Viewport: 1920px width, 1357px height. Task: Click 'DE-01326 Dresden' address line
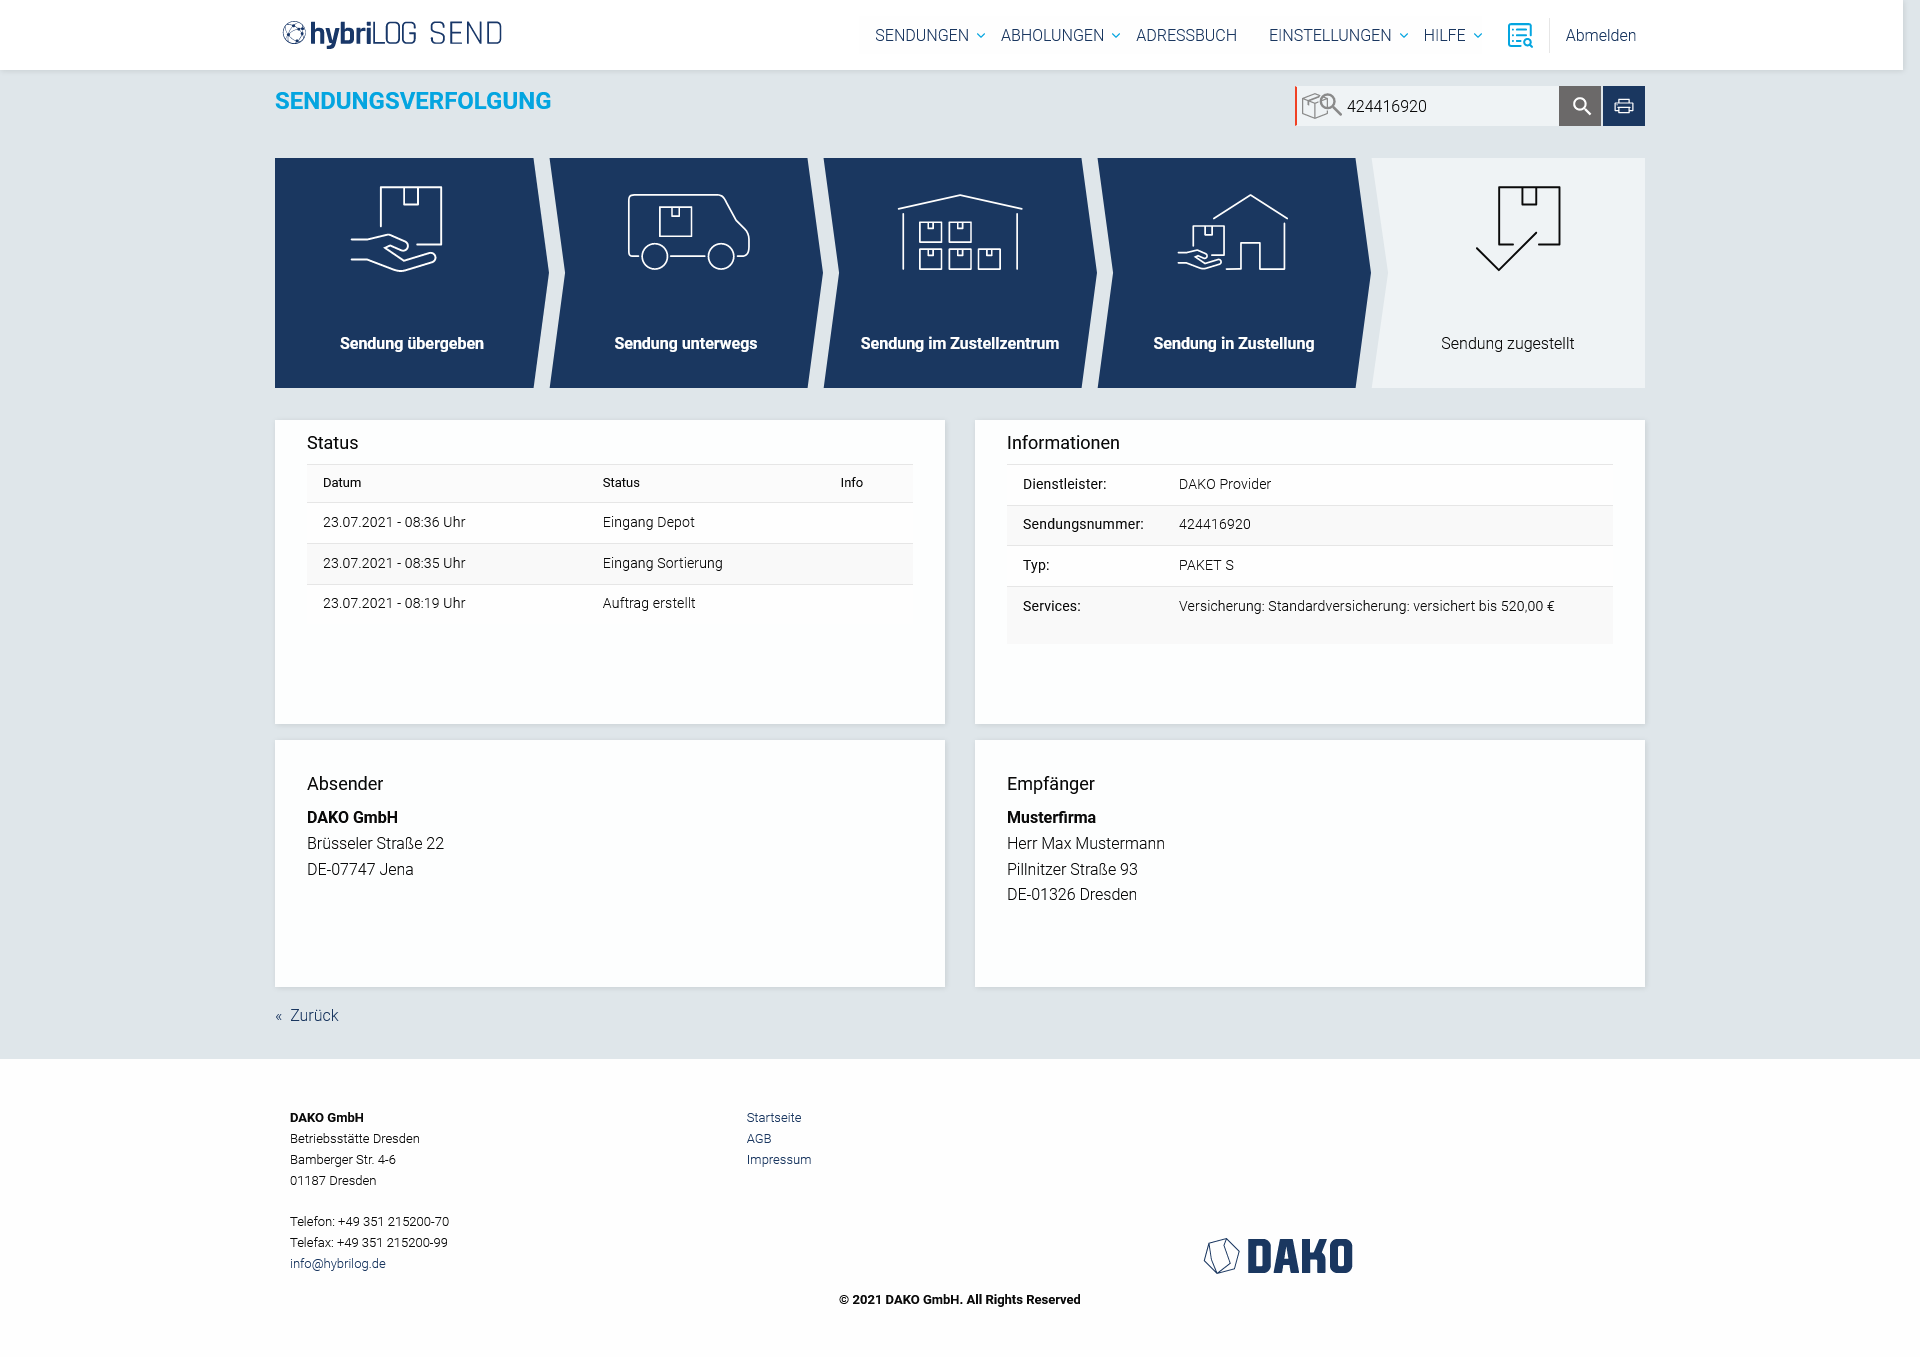tap(1072, 894)
